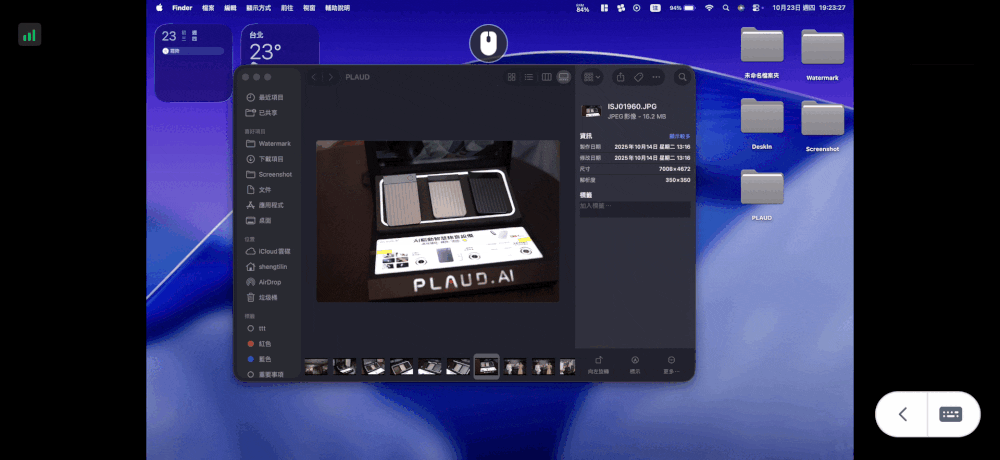Select the gallery view button
1000x460 pixels.
[563, 77]
